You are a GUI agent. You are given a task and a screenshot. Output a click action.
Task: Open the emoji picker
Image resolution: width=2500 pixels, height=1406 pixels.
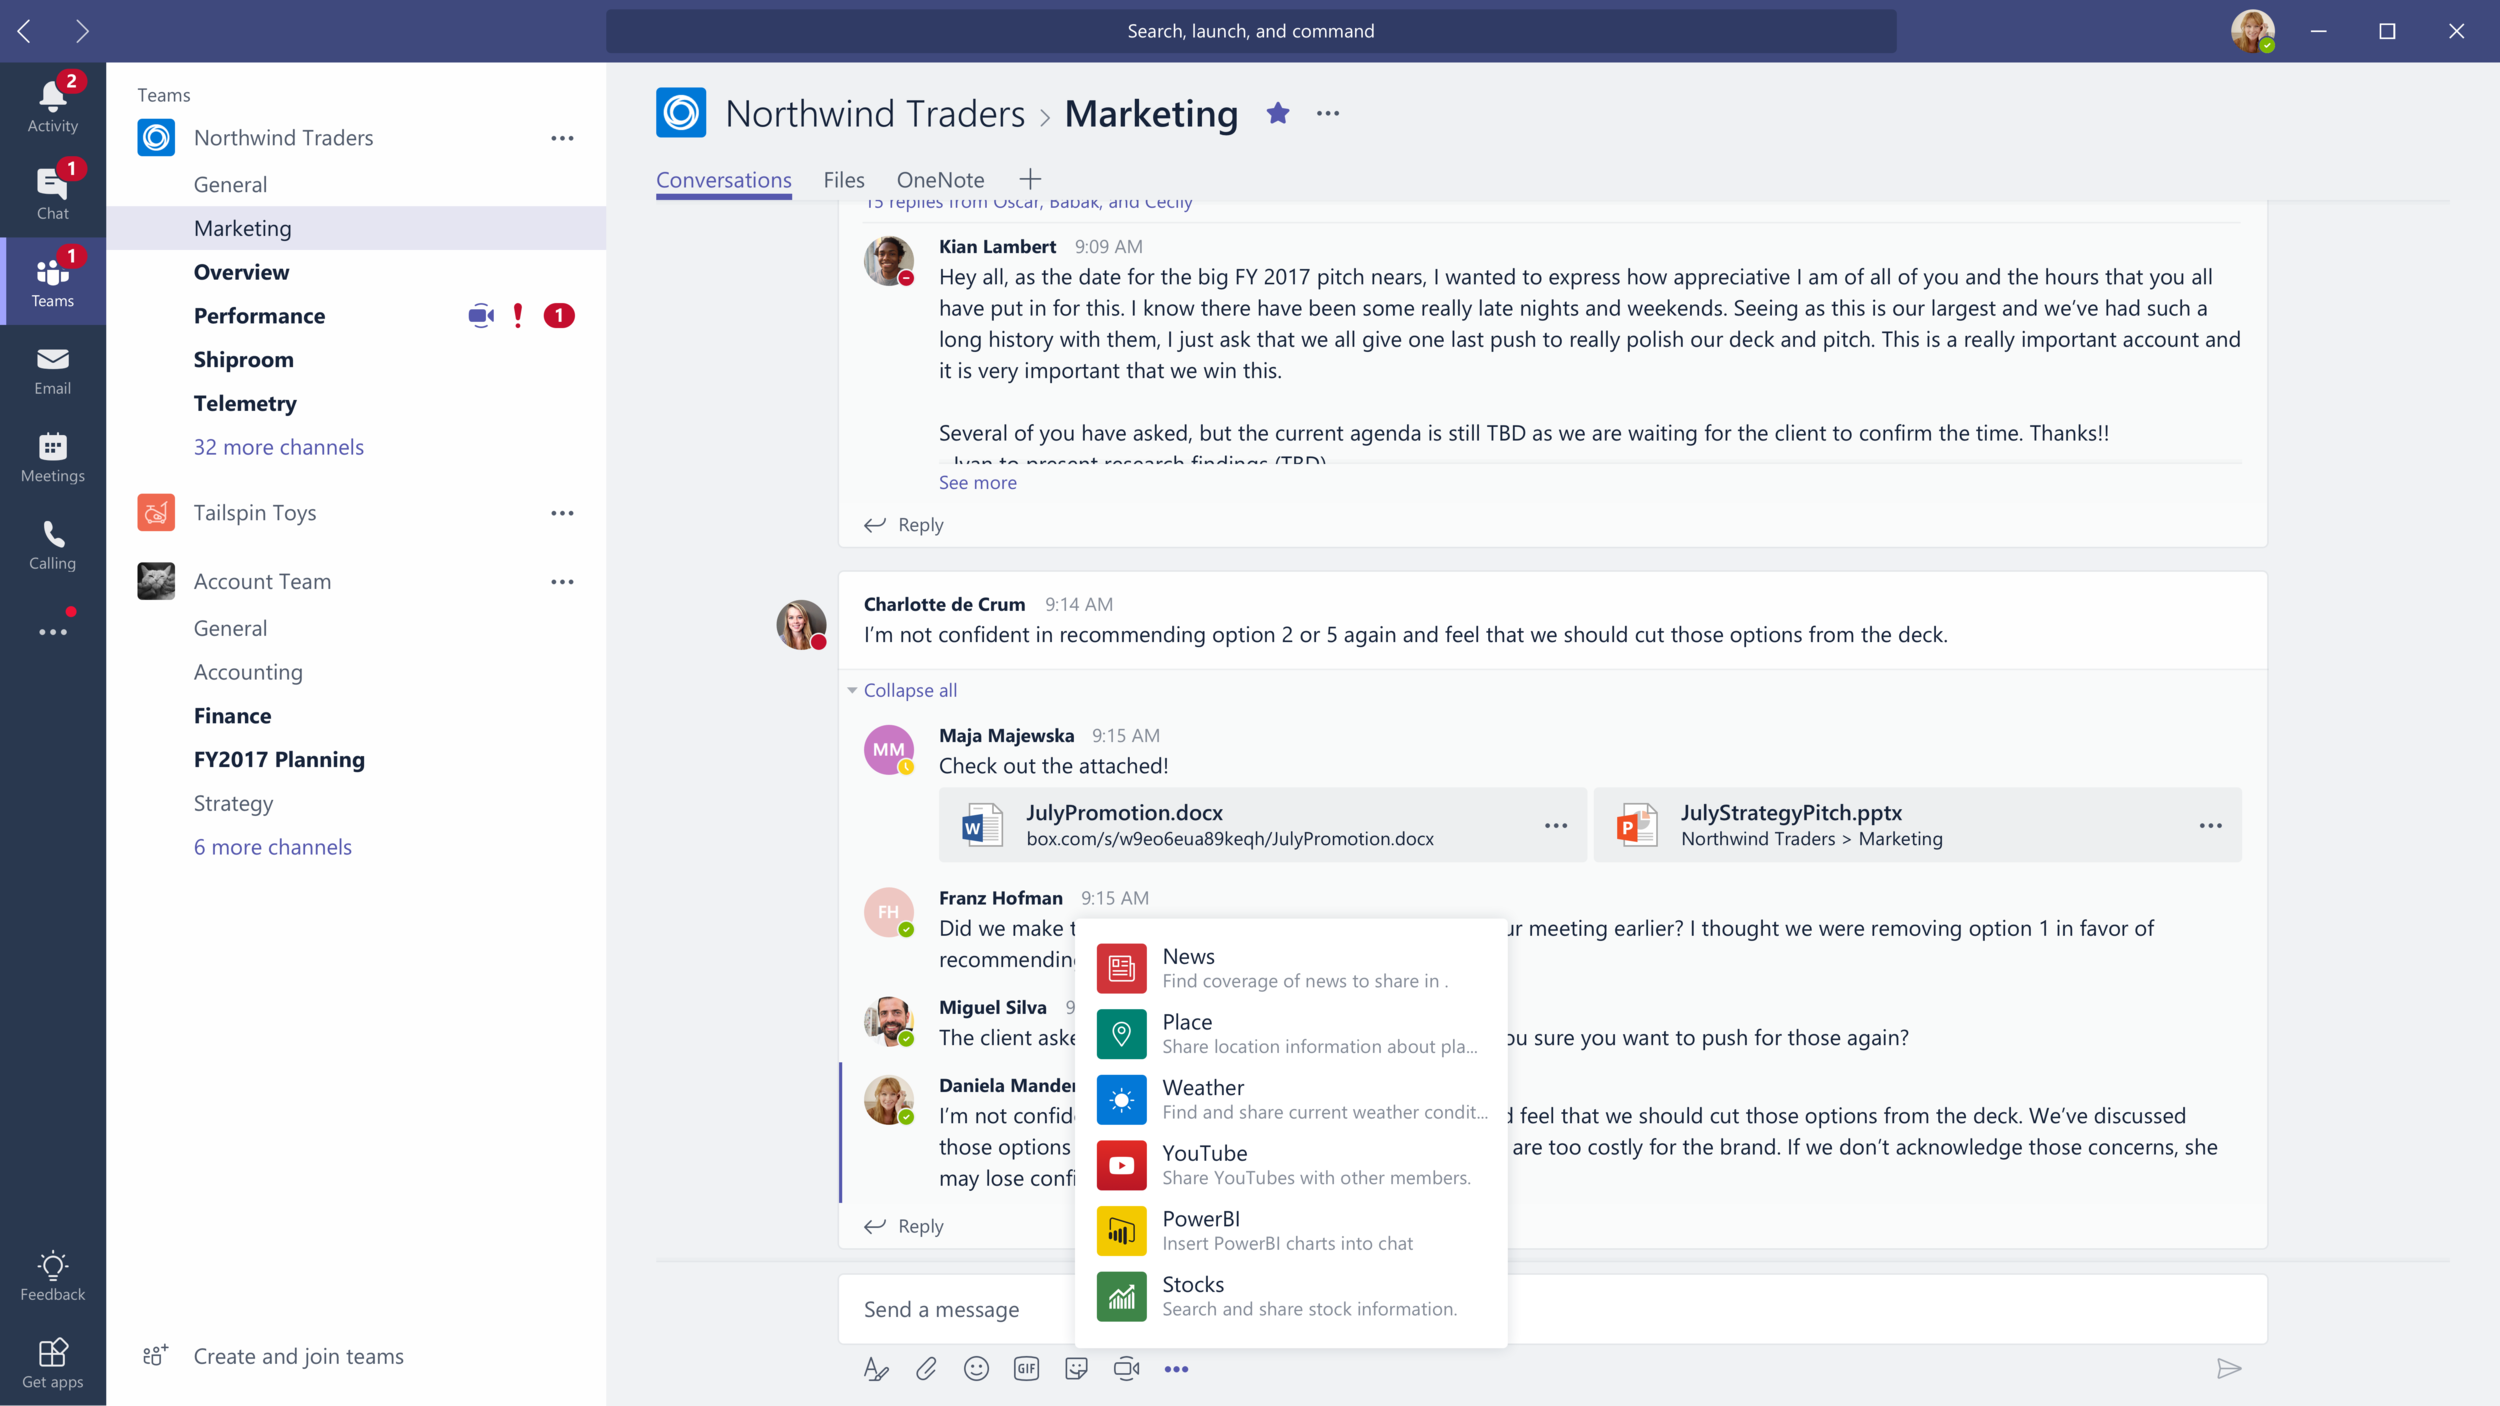pyautogui.click(x=976, y=1369)
